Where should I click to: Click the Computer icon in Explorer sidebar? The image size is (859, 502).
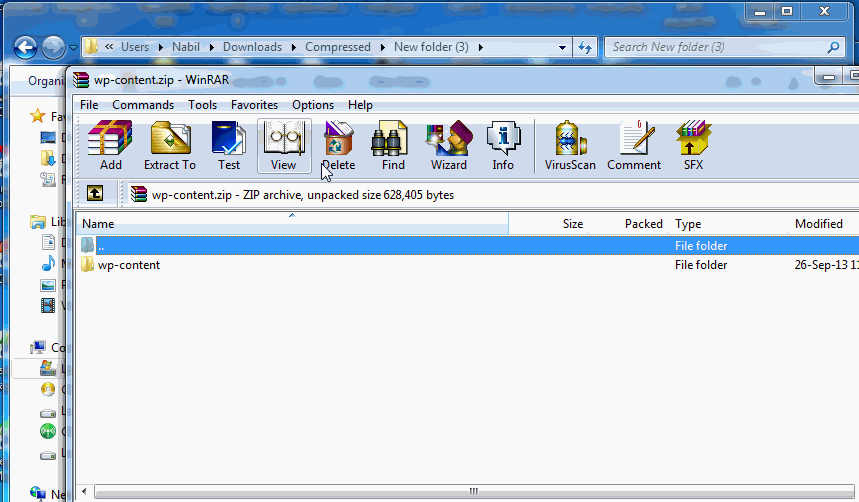38,347
